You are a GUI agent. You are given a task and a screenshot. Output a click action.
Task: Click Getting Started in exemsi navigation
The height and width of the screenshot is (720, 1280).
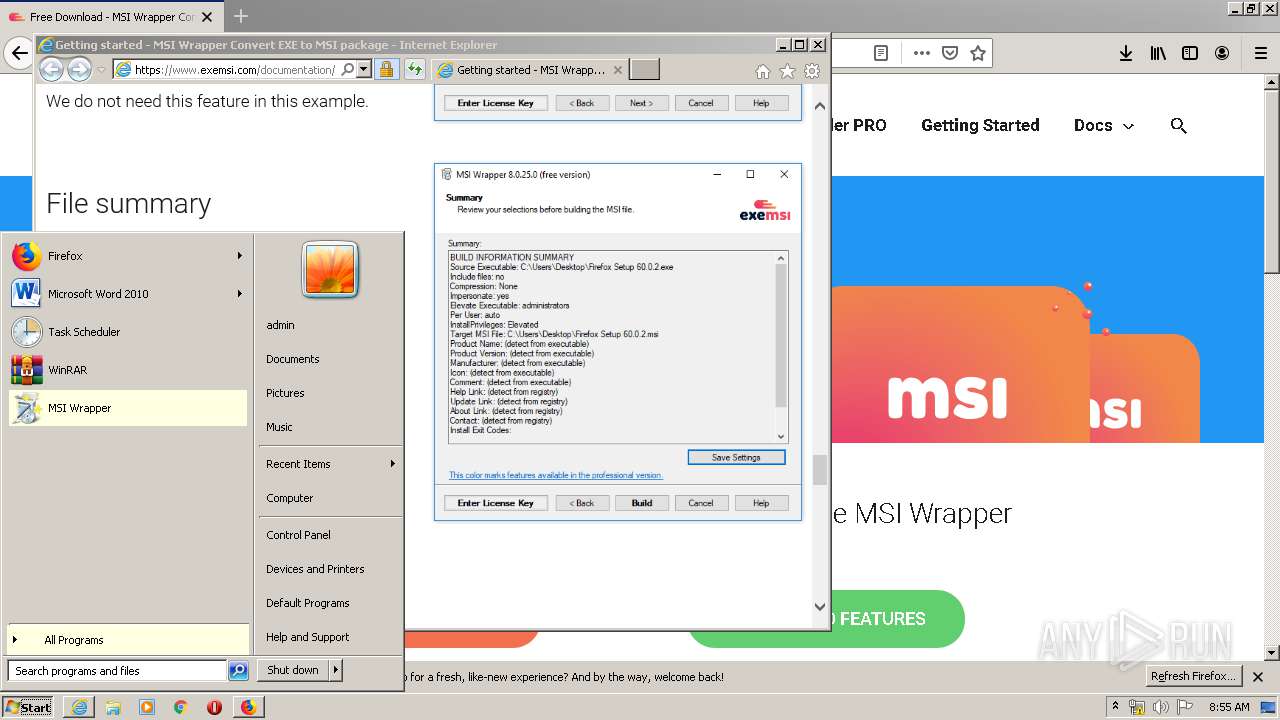click(x=980, y=126)
